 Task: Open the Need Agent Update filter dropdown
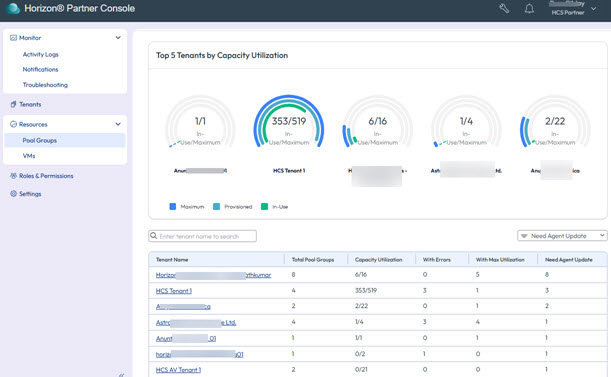[562, 236]
